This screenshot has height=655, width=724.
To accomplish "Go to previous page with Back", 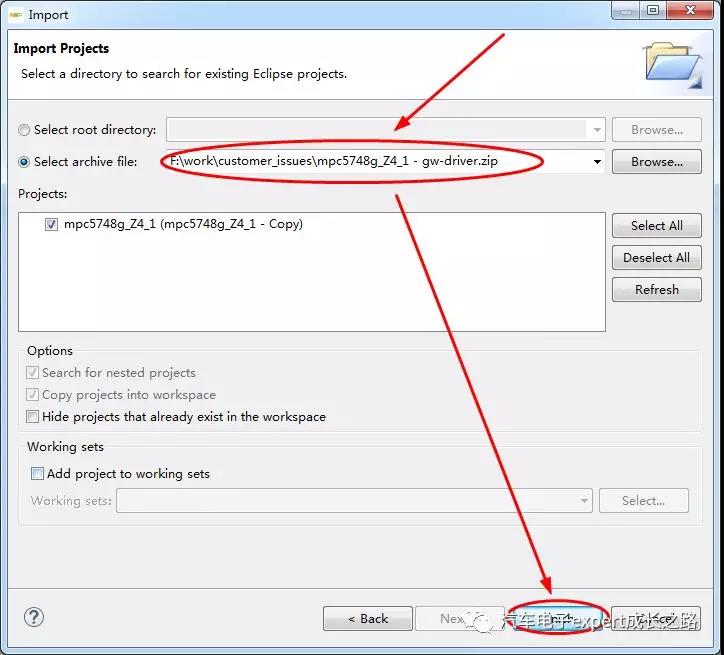I will point(367,619).
